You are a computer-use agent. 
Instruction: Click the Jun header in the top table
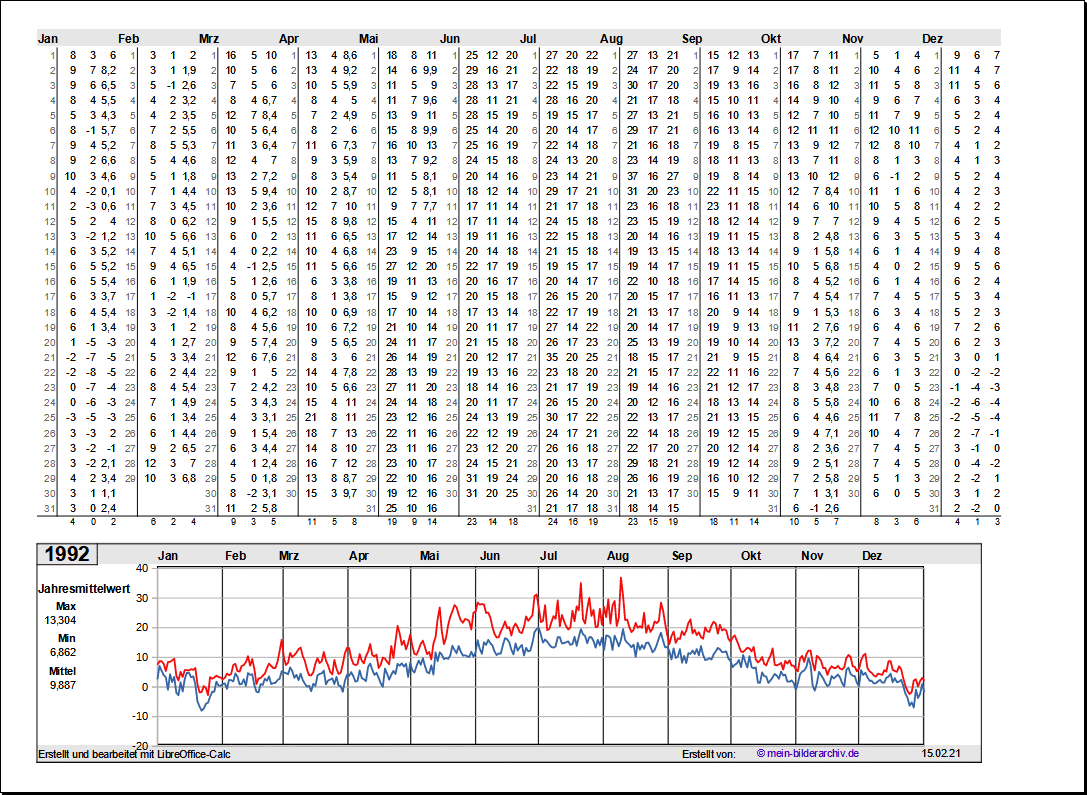[450, 39]
